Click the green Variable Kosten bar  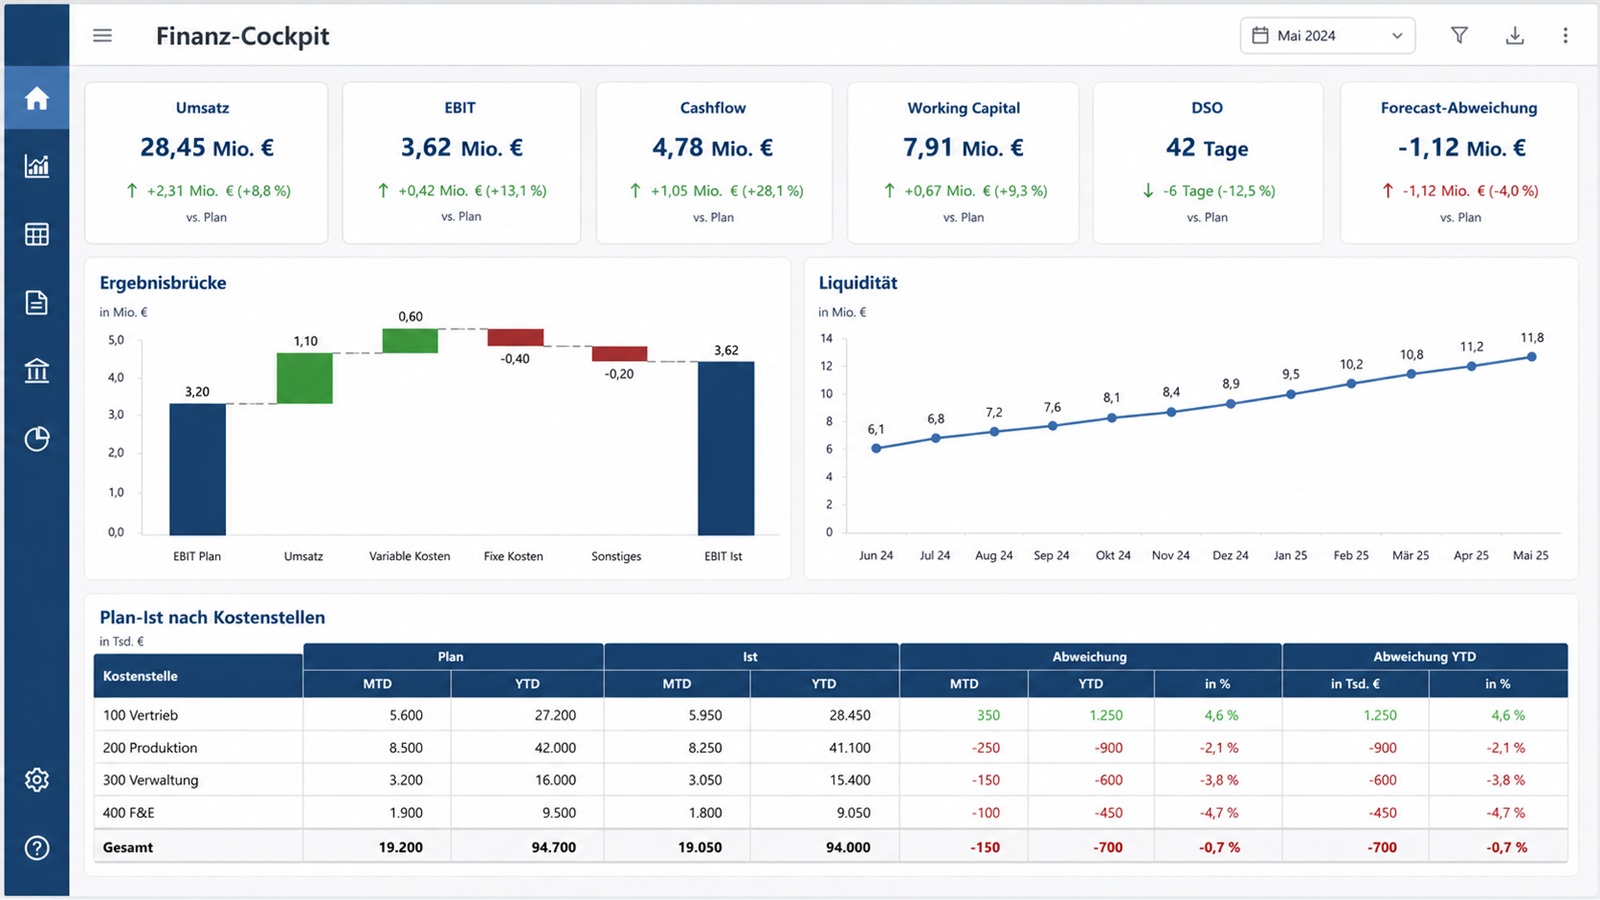pos(410,340)
